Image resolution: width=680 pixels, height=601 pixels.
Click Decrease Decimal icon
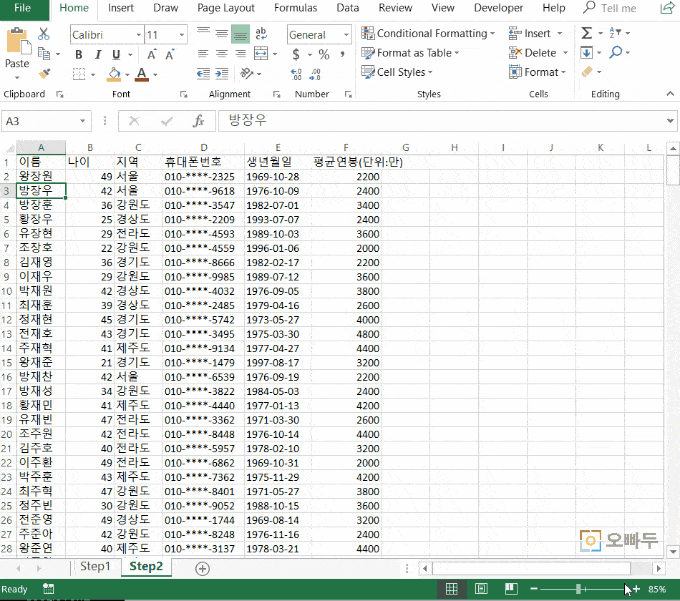point(315,74)
